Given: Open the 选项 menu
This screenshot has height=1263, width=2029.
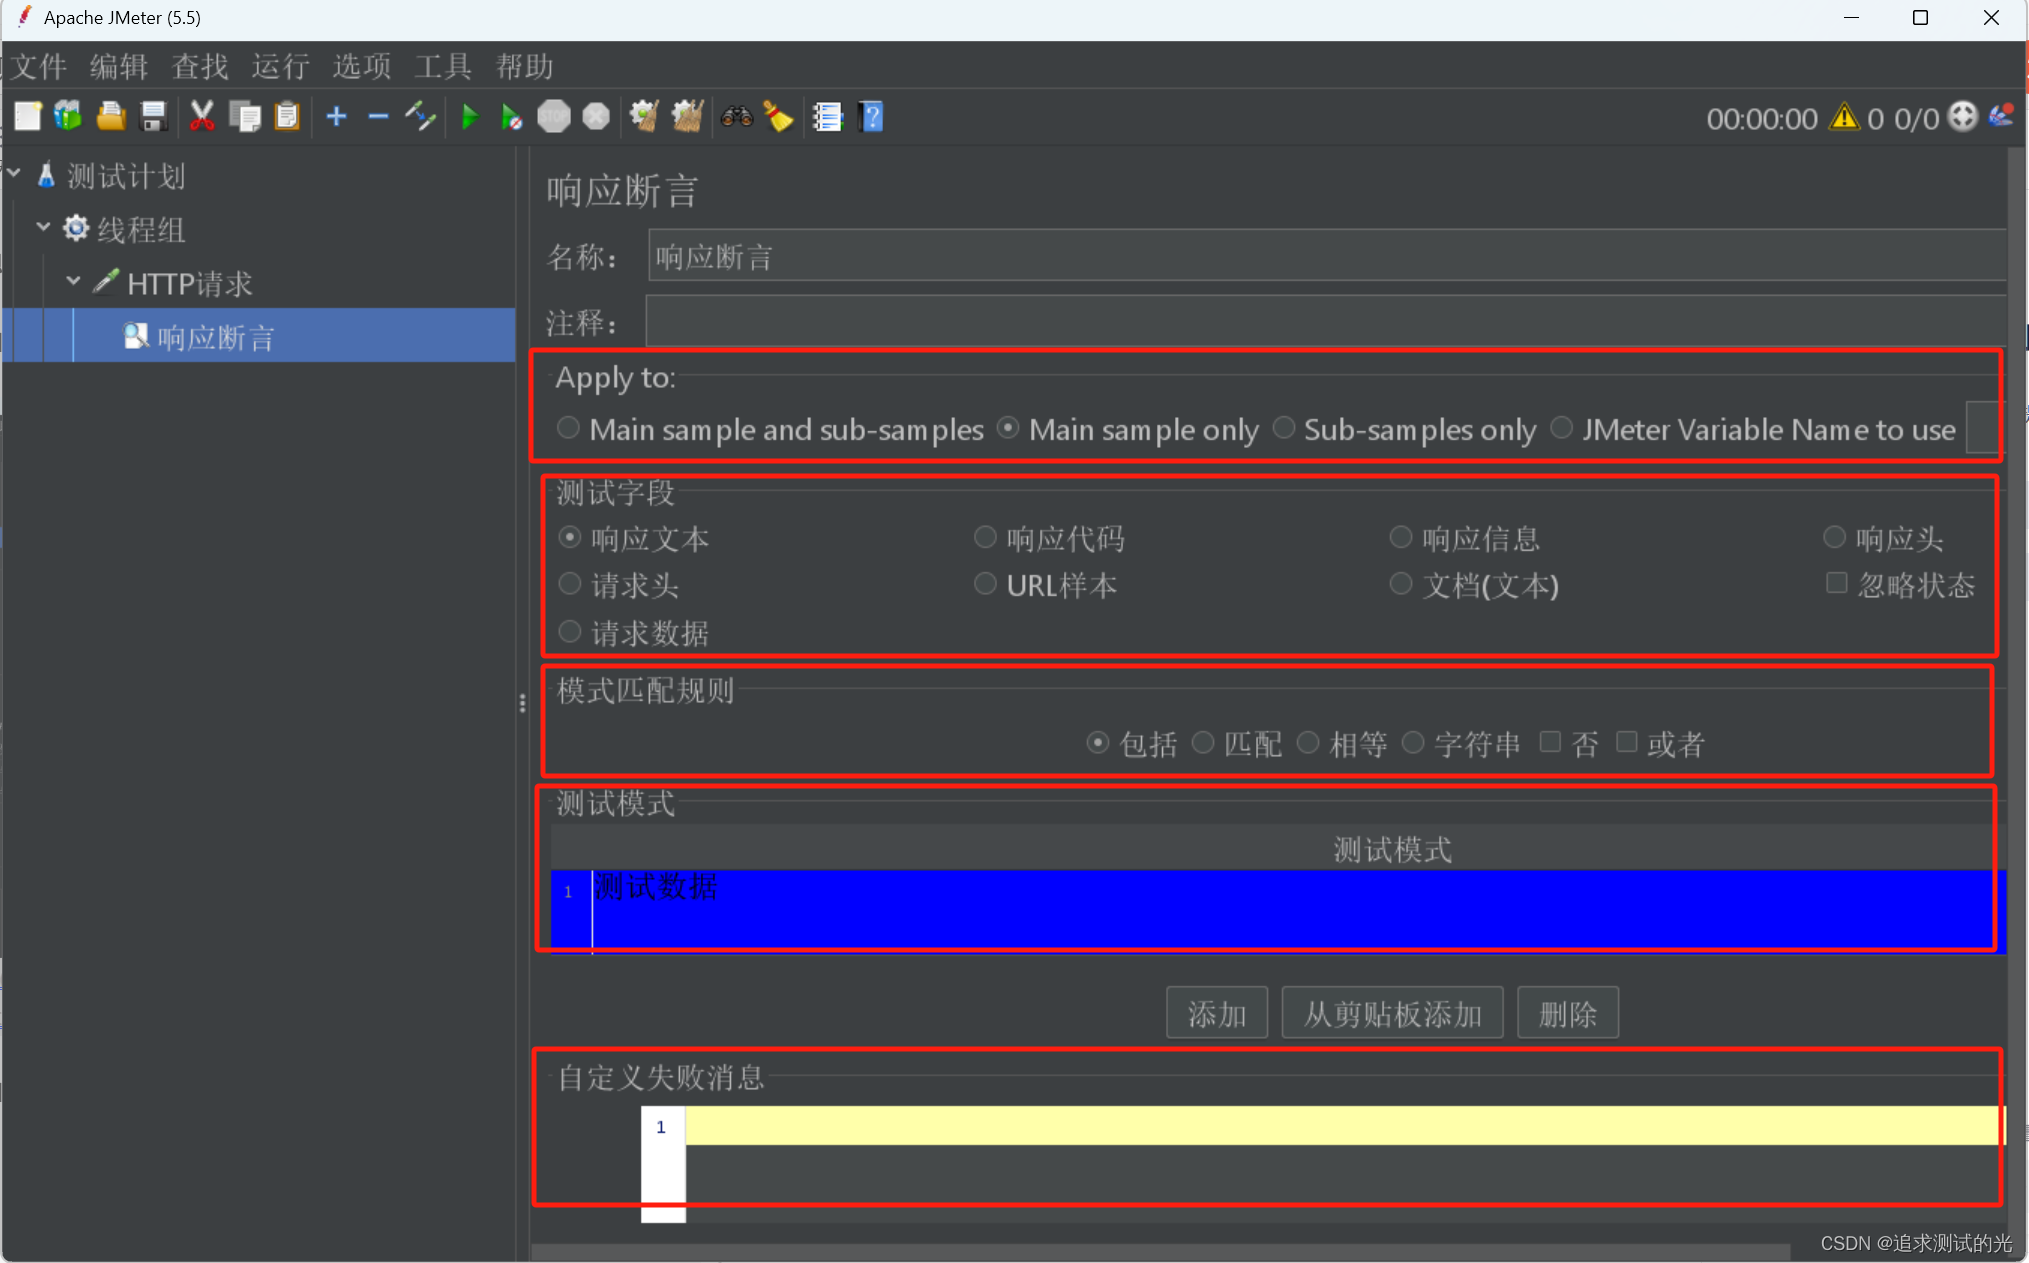Looking at the screenshot, I should pos(361,66).
